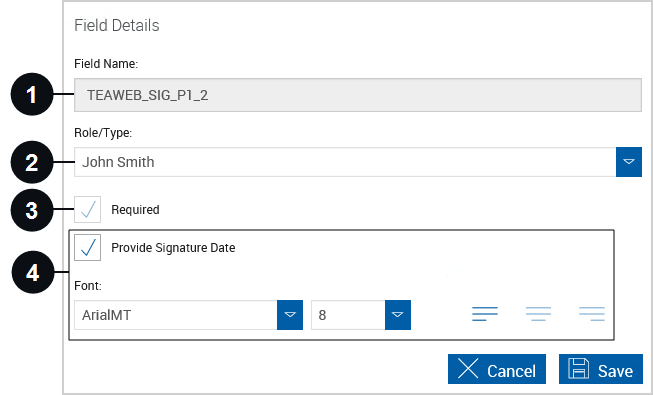Click the floppy disk Save icon

point(578,369)
